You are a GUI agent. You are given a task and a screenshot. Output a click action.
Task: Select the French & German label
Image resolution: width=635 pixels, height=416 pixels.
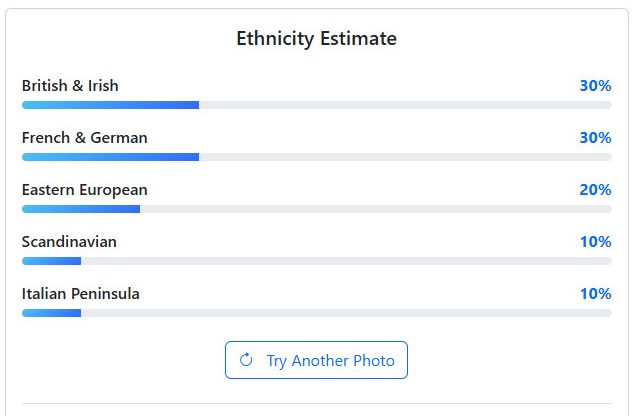point(85,138)
